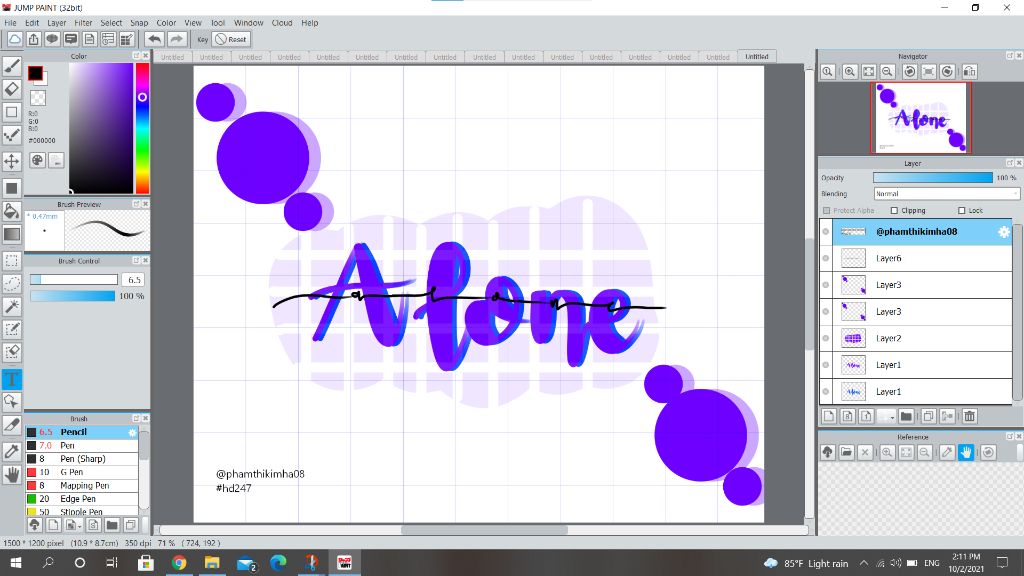Viewport: 1024px width, 576px height.
Task: Select the Move tool
Action: pos(12,161)
